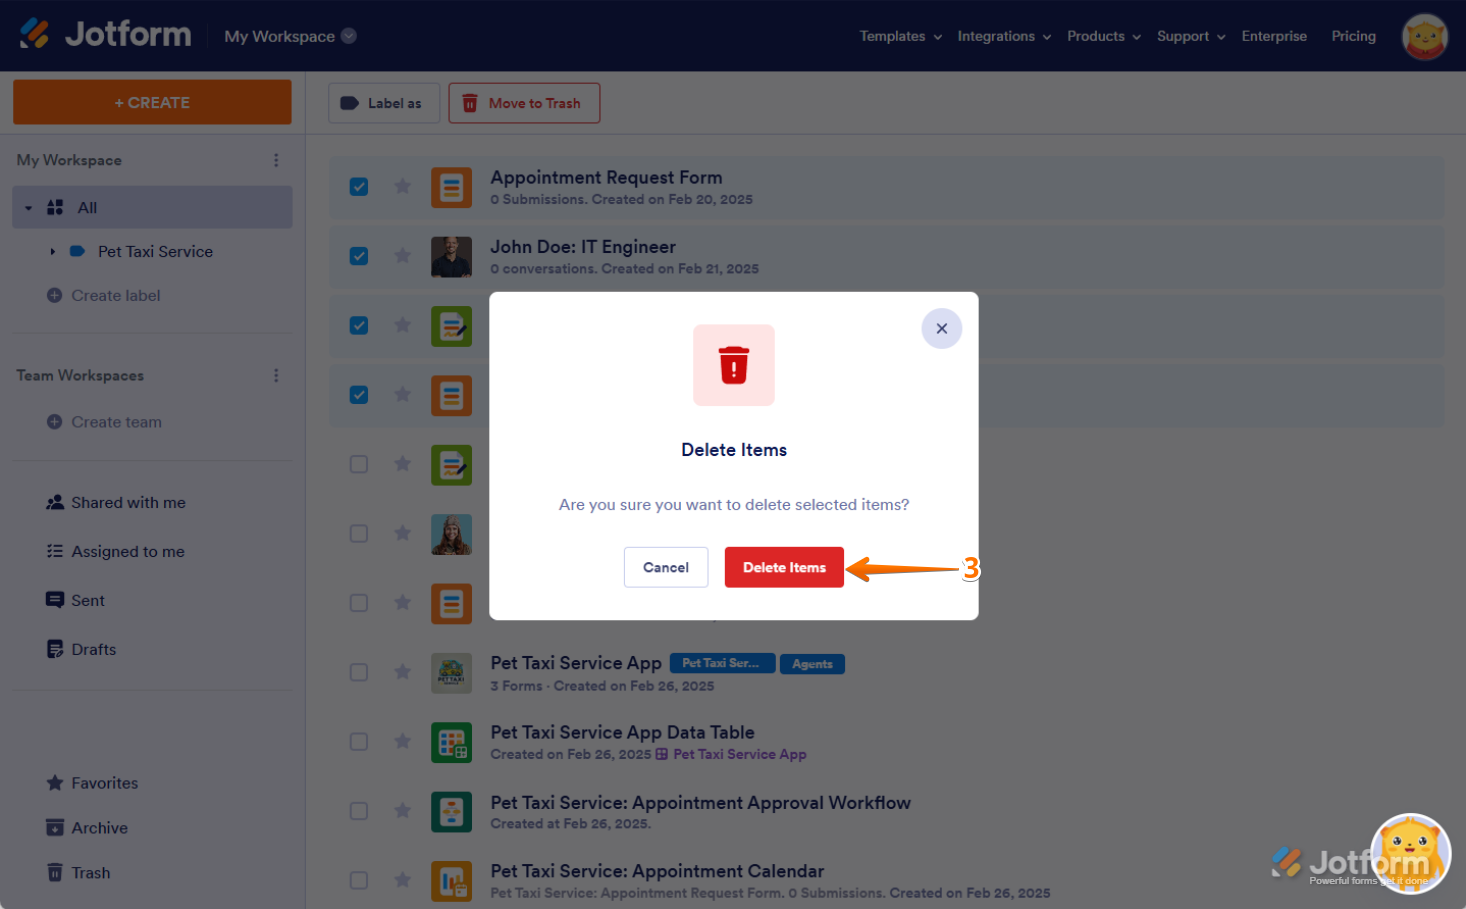Click the Jotform logo in the header
The image size is (1466, 909).
tap(105, 35)
